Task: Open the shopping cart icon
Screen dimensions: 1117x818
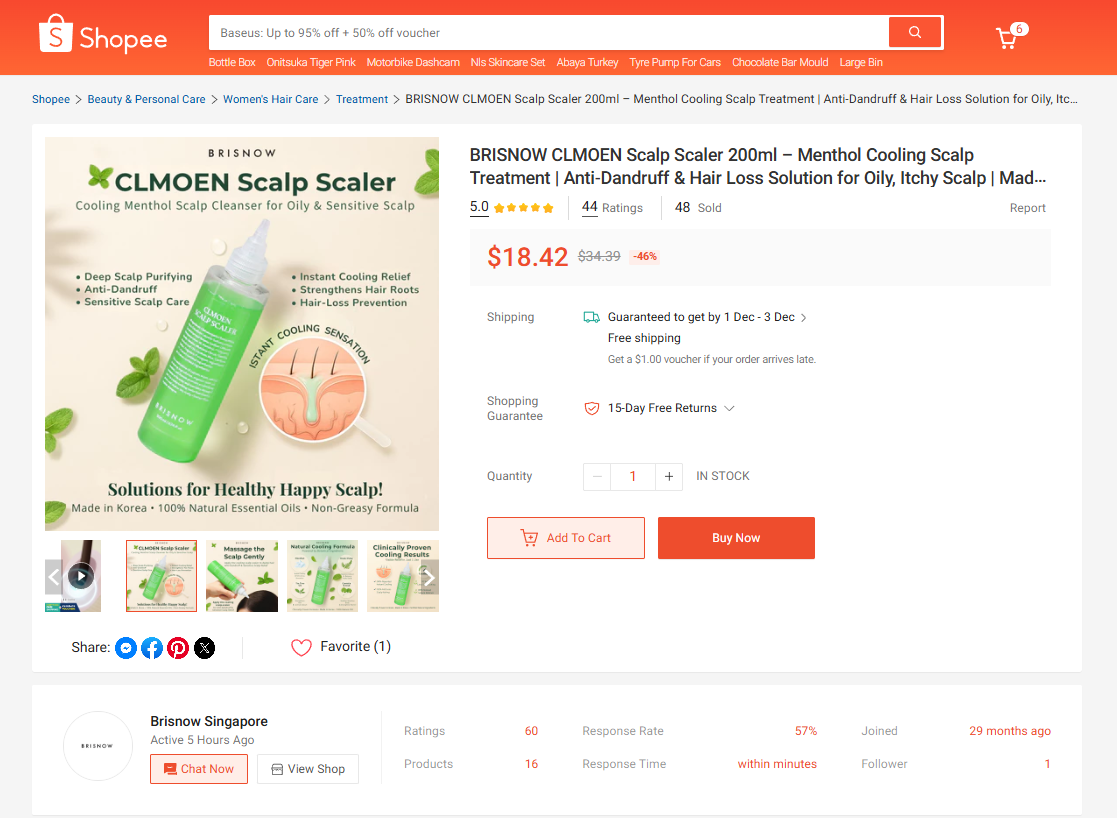Action: coord(1007,38)
